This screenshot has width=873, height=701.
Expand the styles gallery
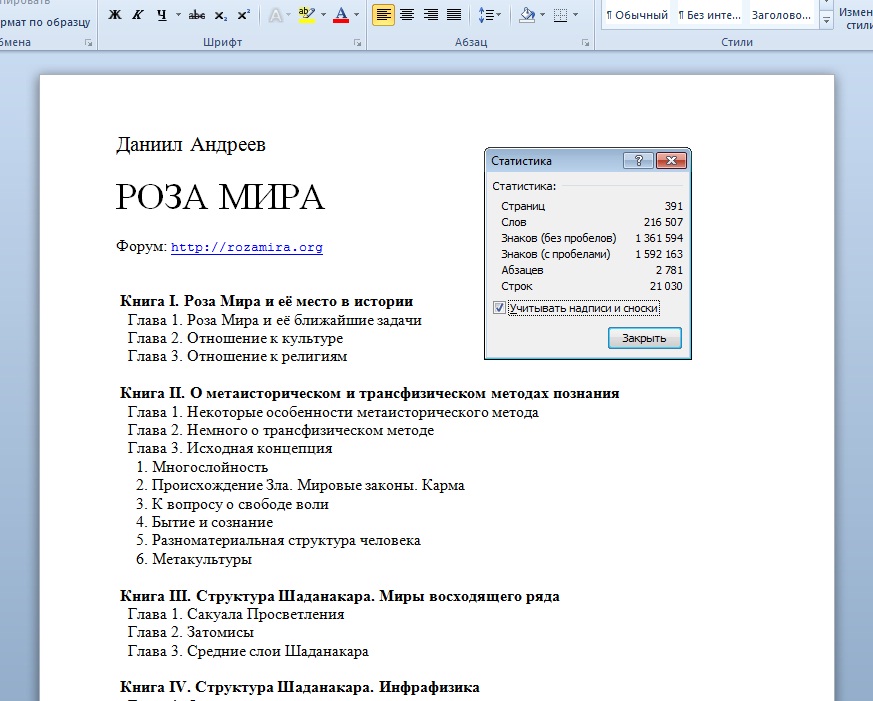click(827, 22)
